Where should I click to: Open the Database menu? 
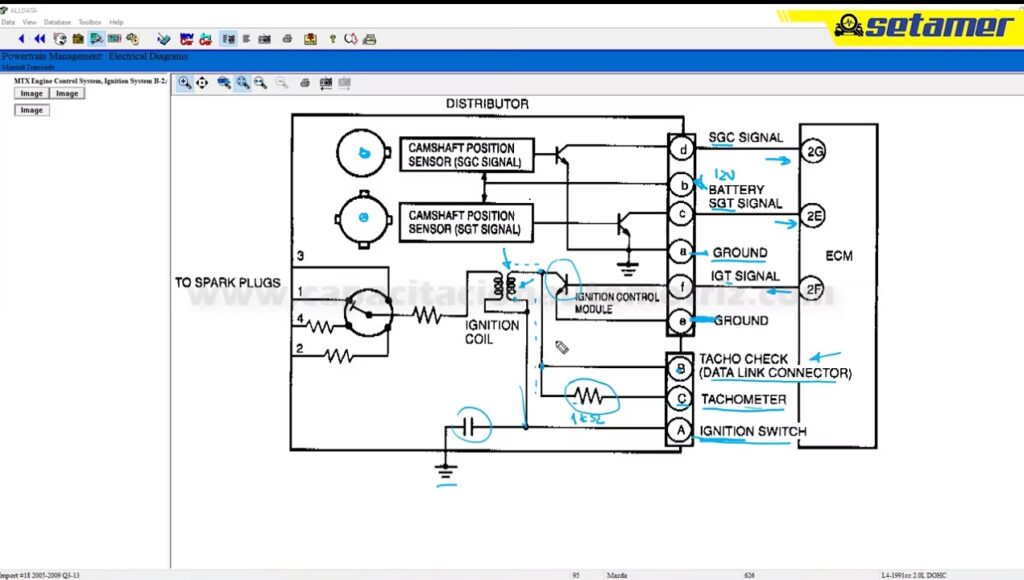pos(57,21)
